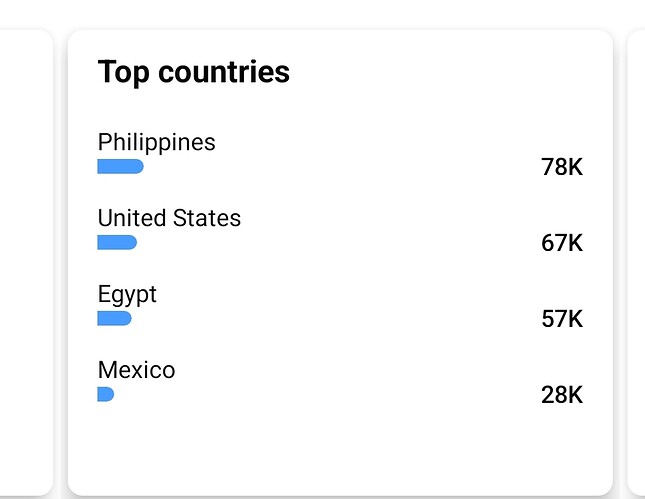
Task: Click the 28K value for Mexico
Action: point(562,395)
